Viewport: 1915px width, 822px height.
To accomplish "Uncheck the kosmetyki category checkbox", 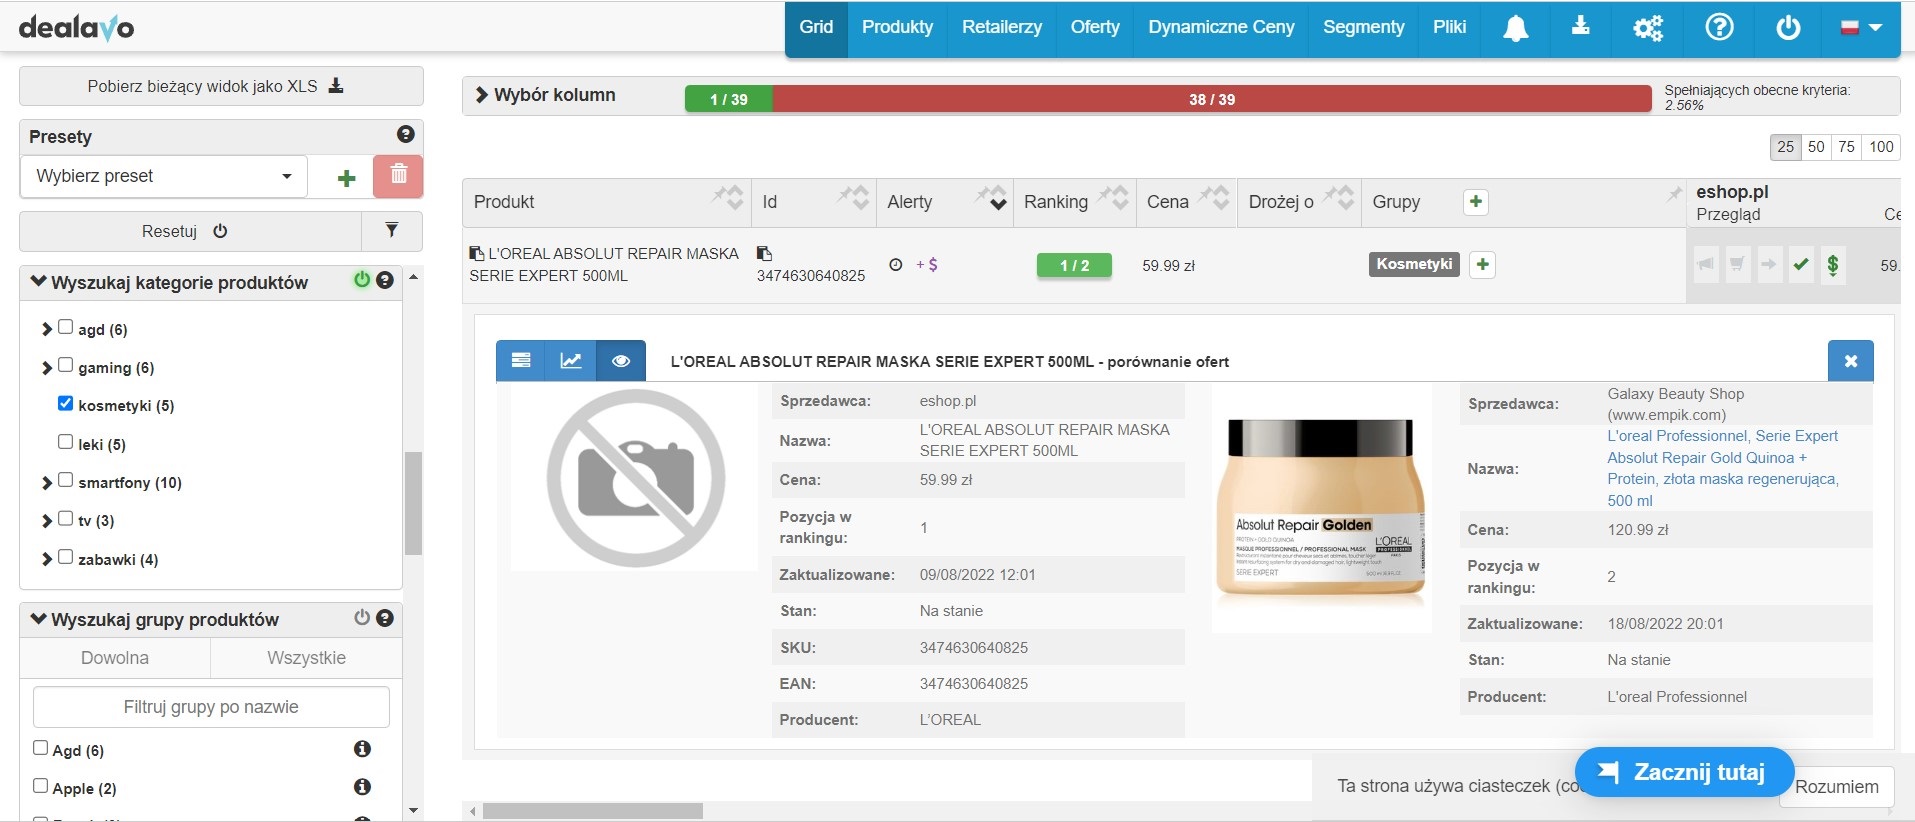I will pos(66,404).
